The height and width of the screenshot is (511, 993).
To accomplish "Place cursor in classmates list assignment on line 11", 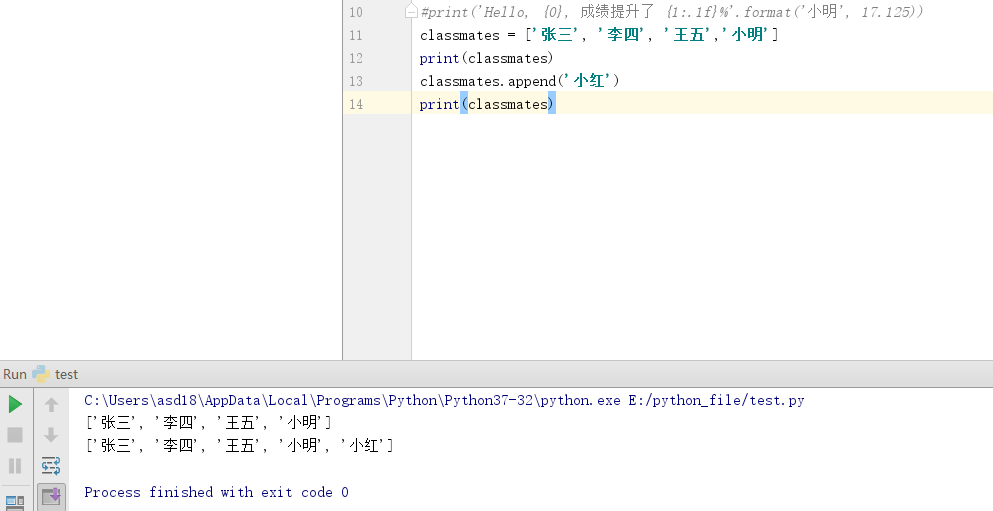I will tap(598, 35).
